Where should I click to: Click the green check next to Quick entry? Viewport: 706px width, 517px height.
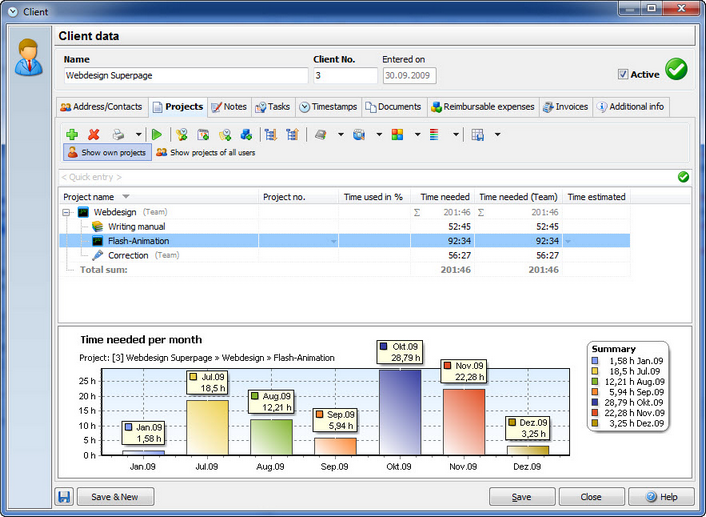click(x=683, y=177)
